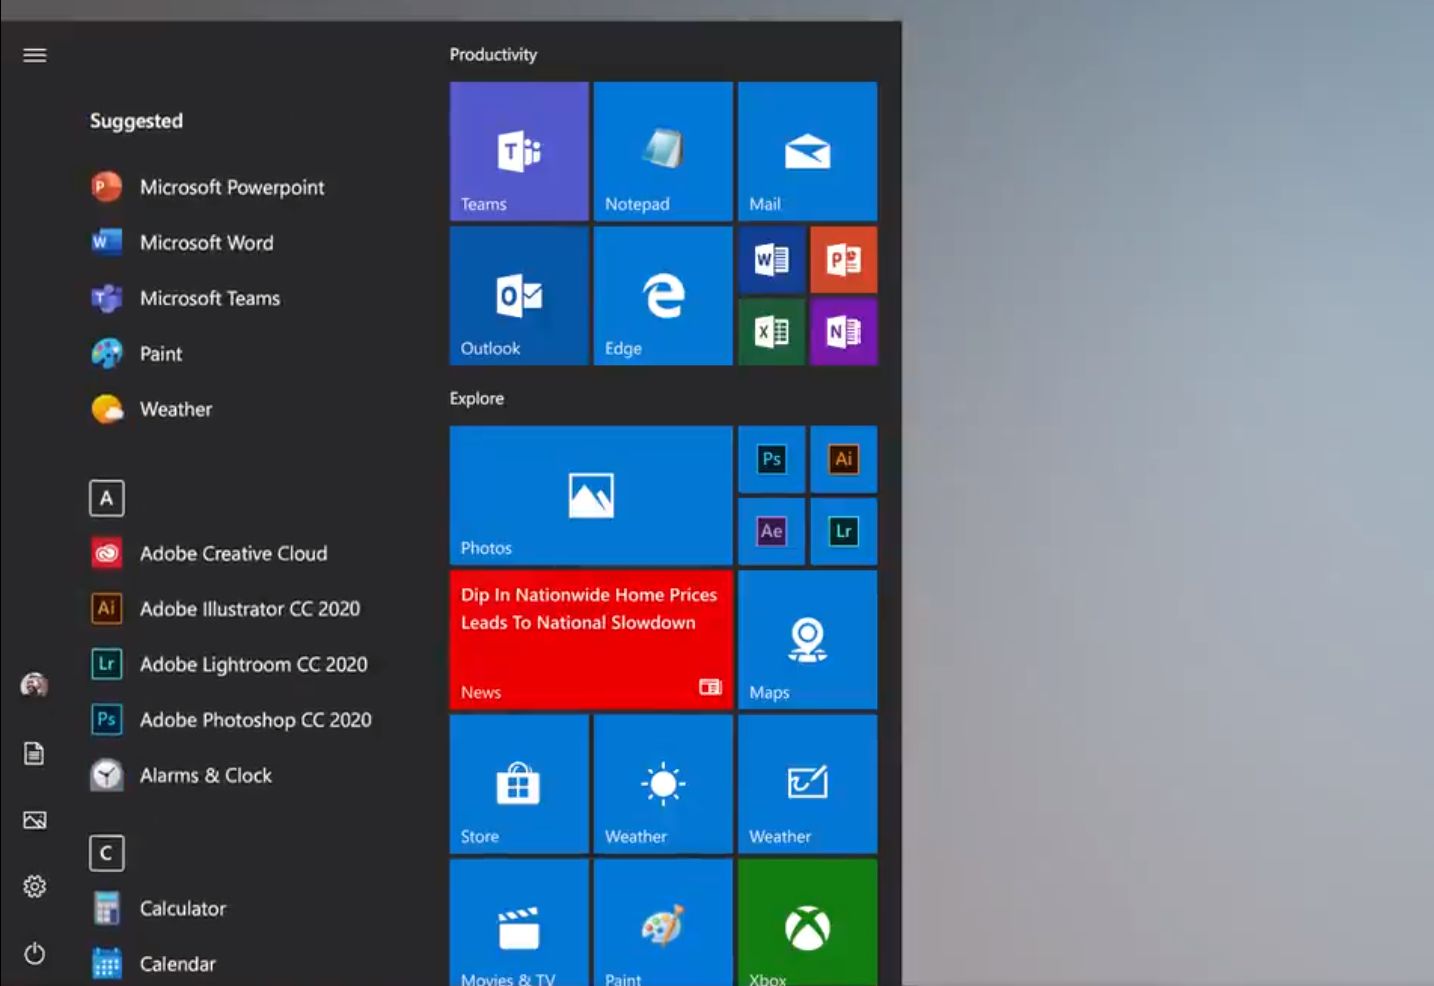The image size is (1434, 986).
Task: Start Microsoft Teams from the Suggested list
Action: [186, 298]
